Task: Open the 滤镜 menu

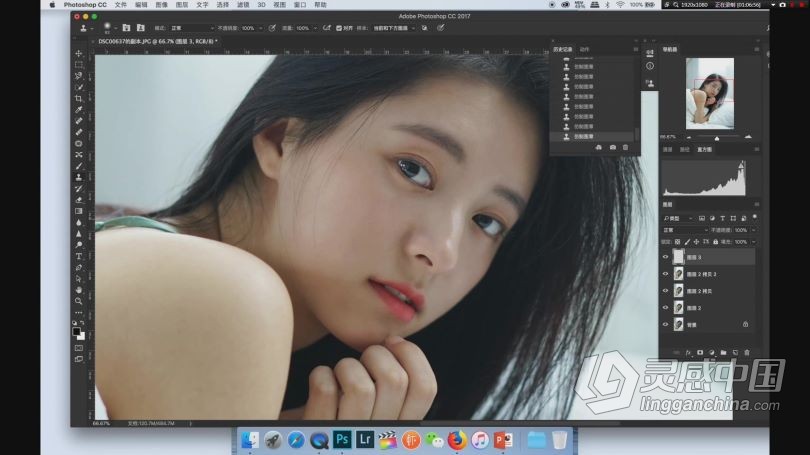Action: 242,5
